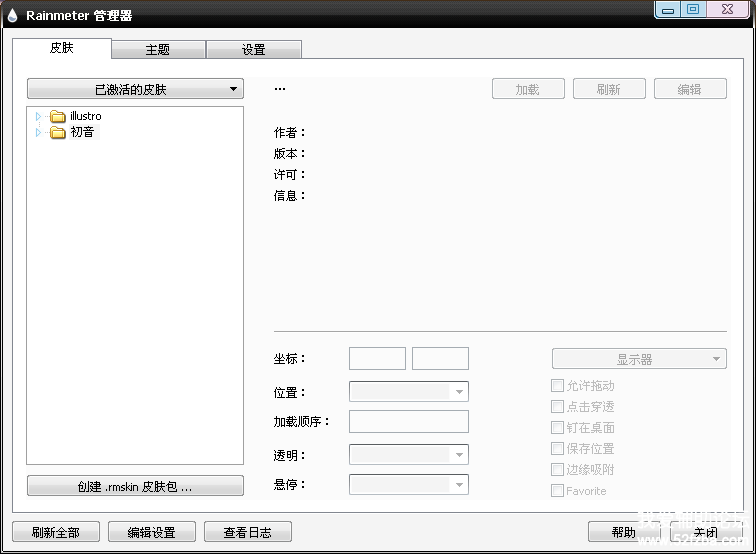Switch to the 皮肤 tab
Viewport: 756px width, 554px height.
pos(62,48)
